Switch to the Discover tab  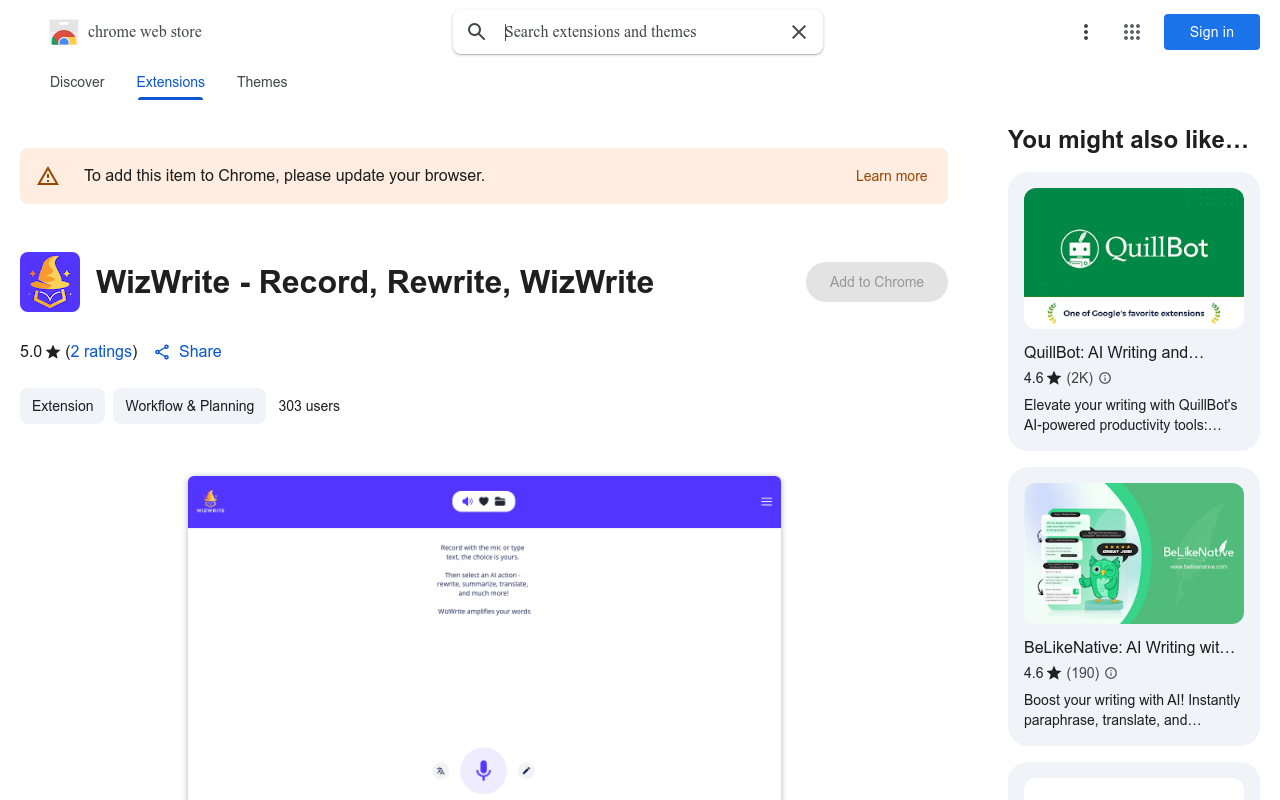point(77,82)
